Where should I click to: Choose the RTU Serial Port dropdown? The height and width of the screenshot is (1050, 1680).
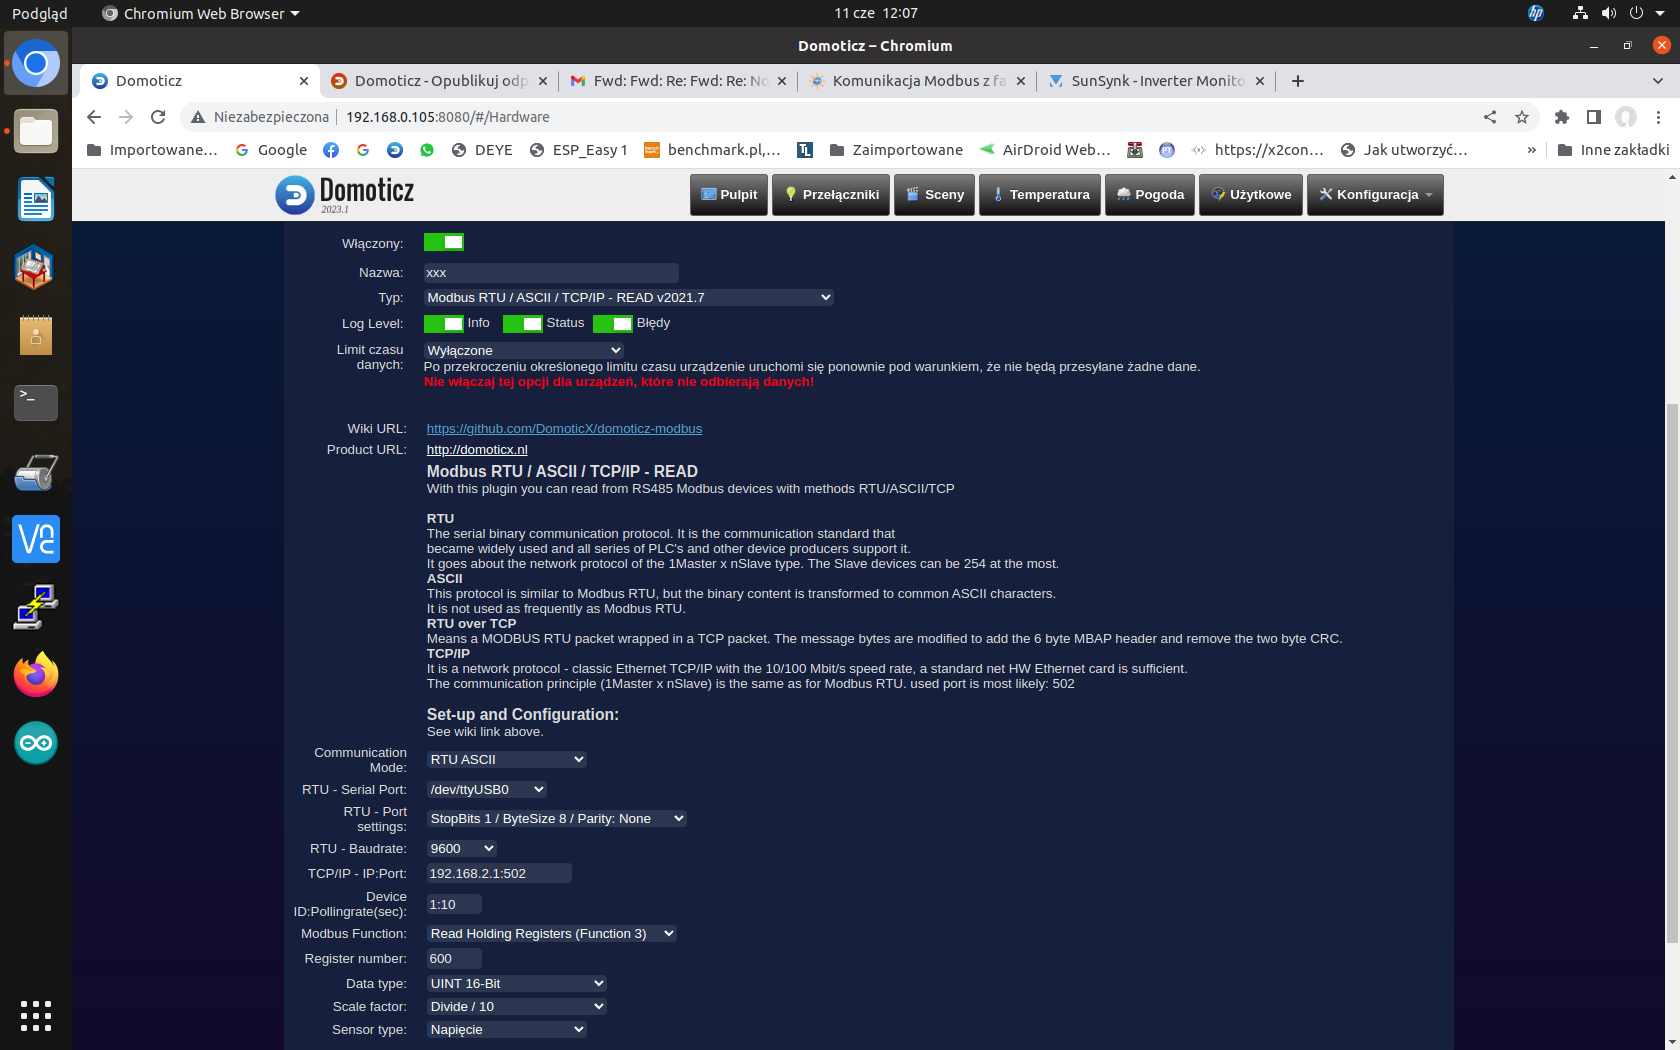pyautogui.click(x=487, y=789)
